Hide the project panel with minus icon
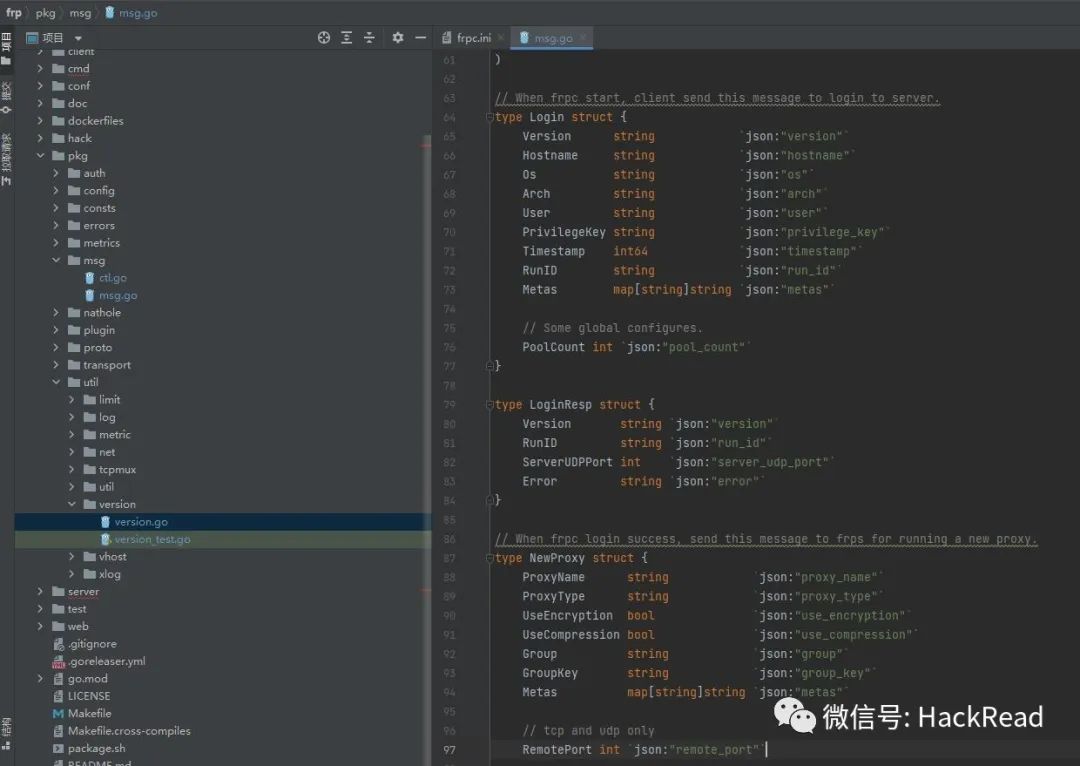1080x766 pixels. 420,37
